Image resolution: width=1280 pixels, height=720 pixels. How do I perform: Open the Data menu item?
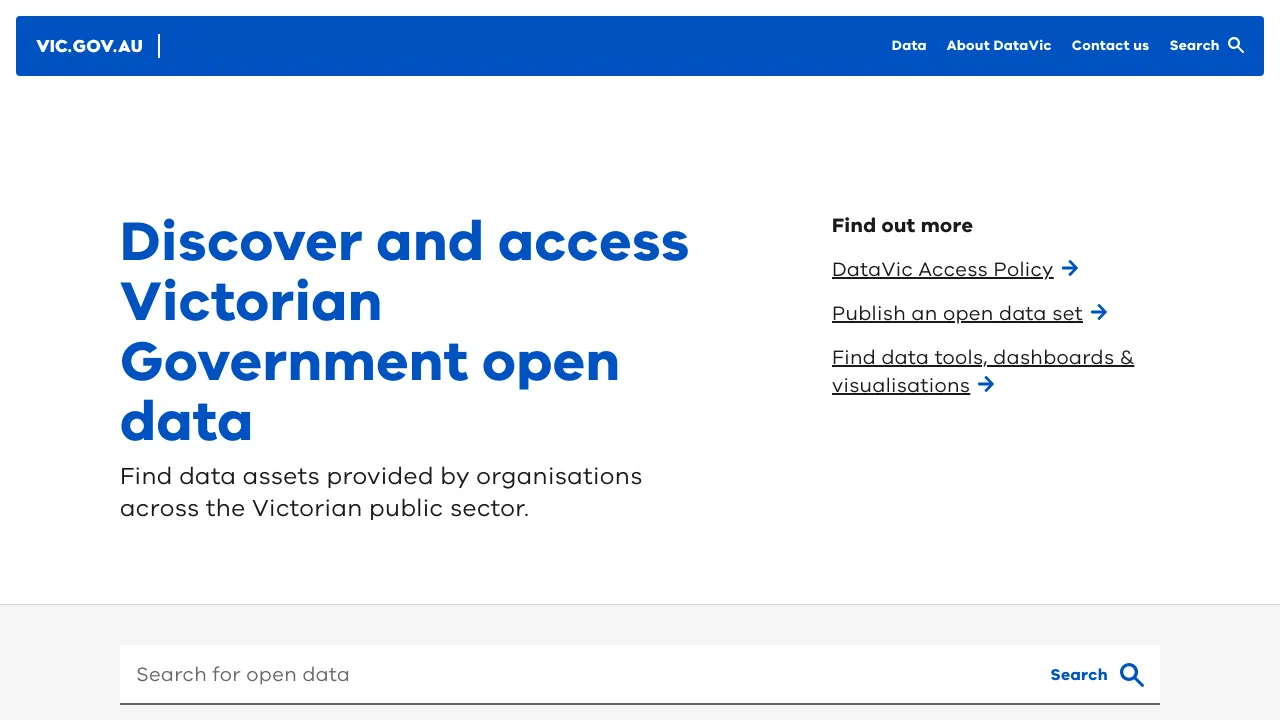point(909,46)
